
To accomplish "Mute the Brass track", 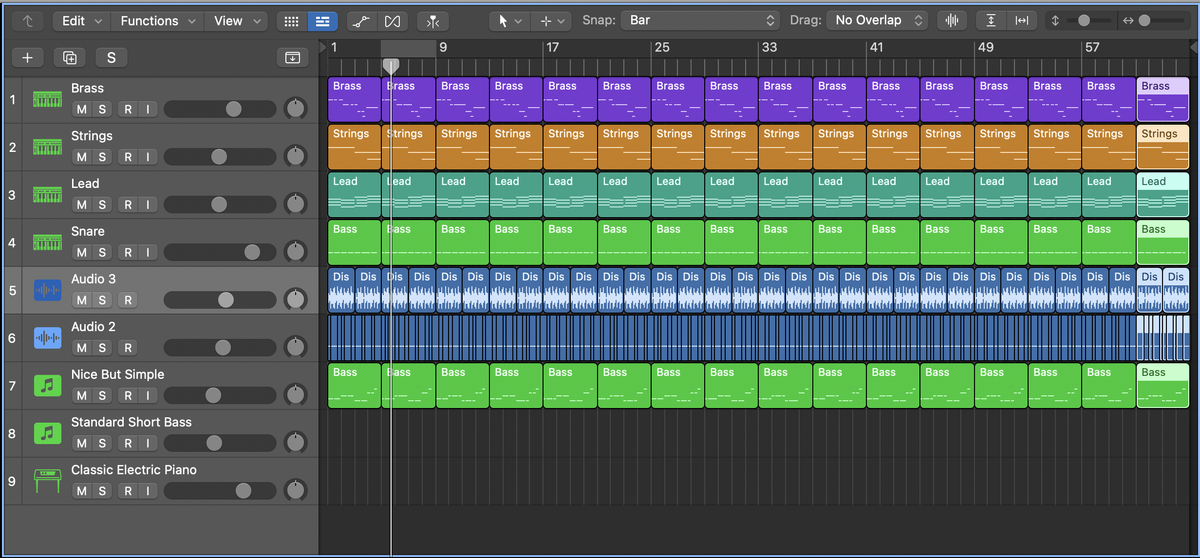I will tap(81, 109).
